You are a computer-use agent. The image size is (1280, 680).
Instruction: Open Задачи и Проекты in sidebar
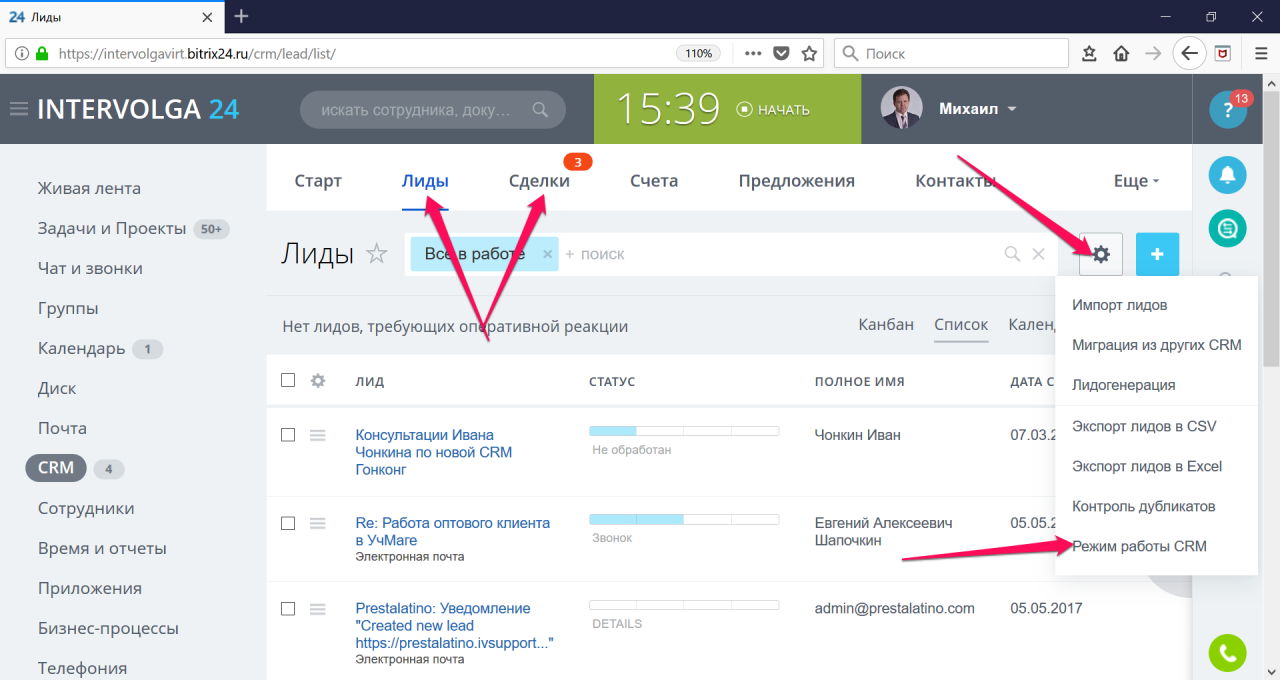click(112, 228)
